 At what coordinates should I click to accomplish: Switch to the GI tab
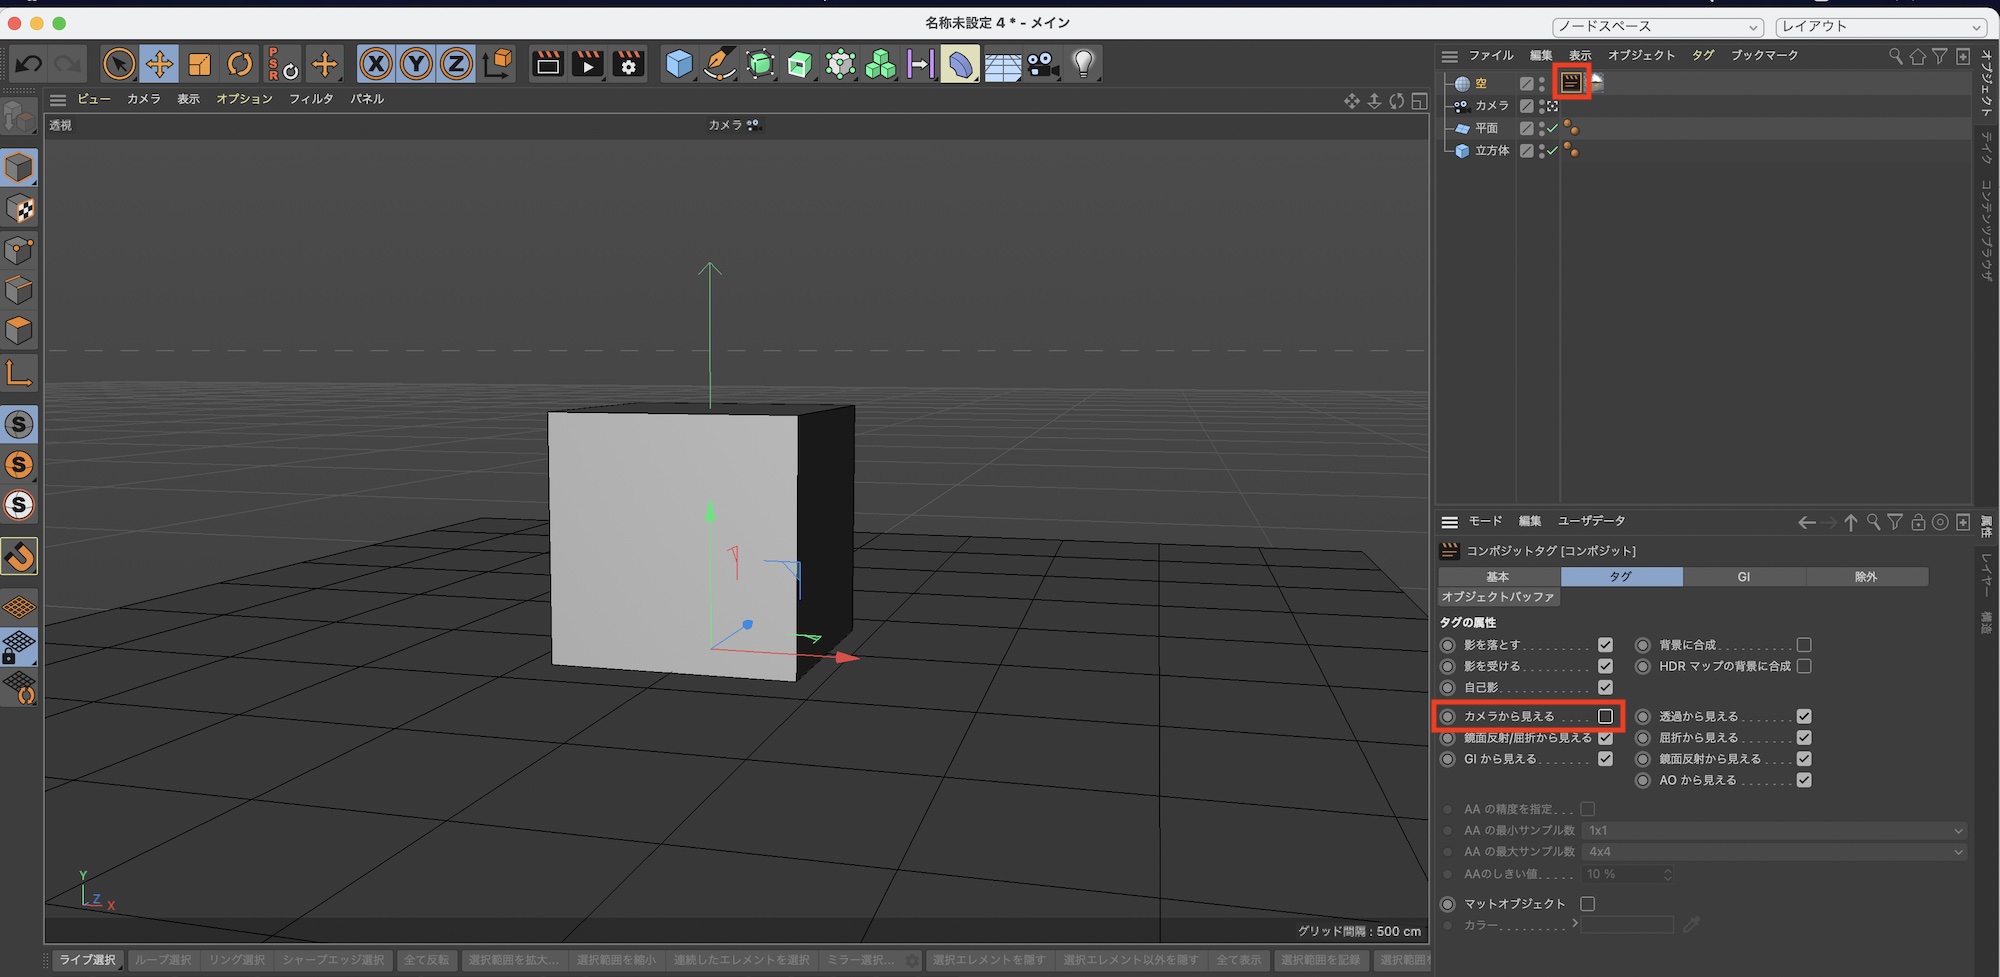pyautogui.click(x=1743, y=577)
